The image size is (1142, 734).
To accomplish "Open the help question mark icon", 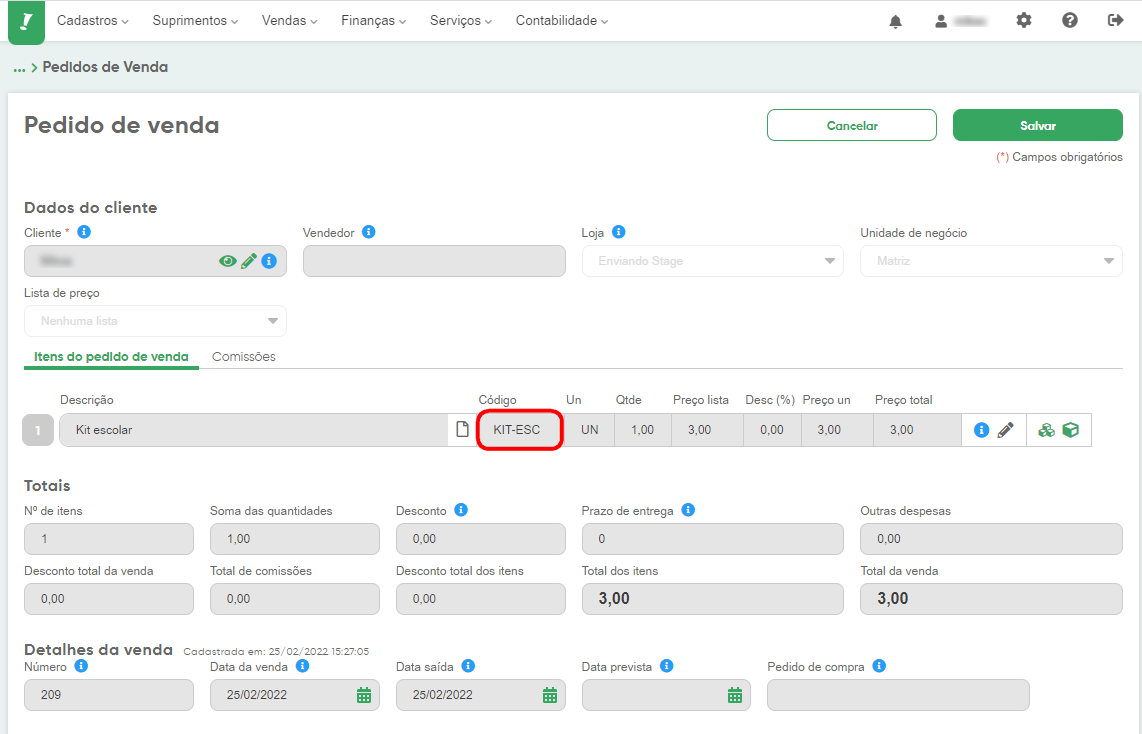I will [1070, 20].
